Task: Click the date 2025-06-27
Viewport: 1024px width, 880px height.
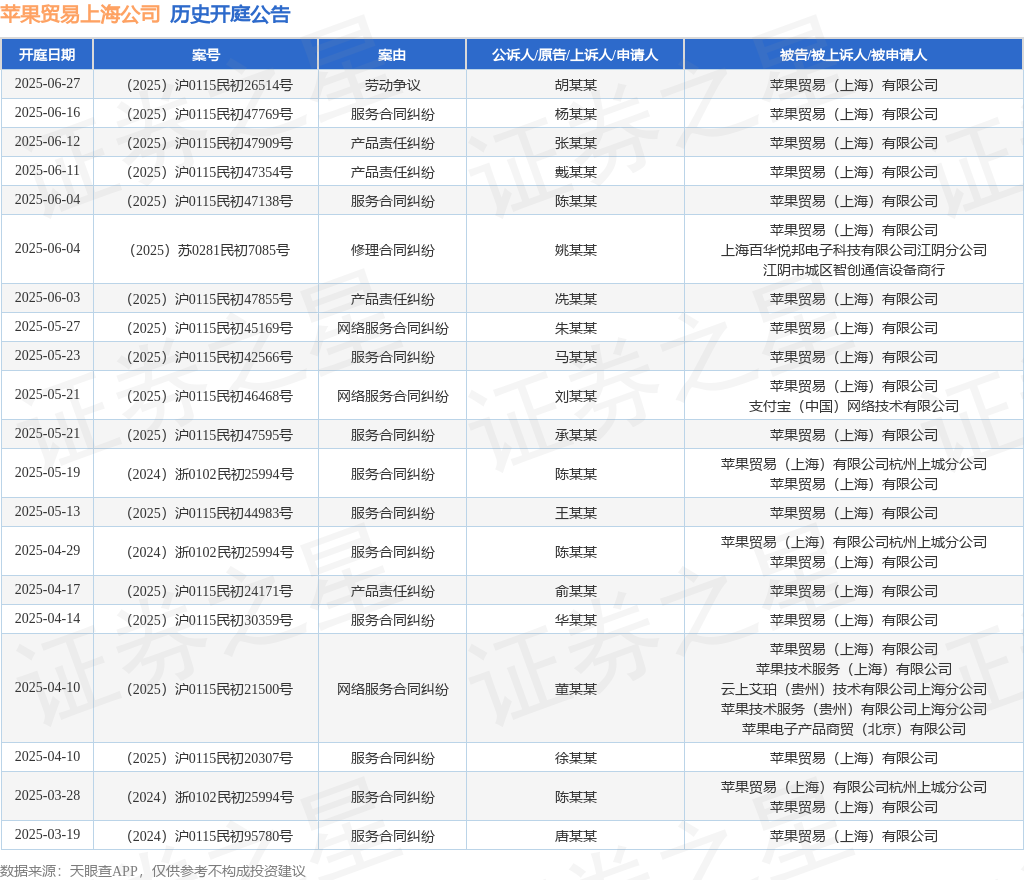Action: tap(47, 84)
